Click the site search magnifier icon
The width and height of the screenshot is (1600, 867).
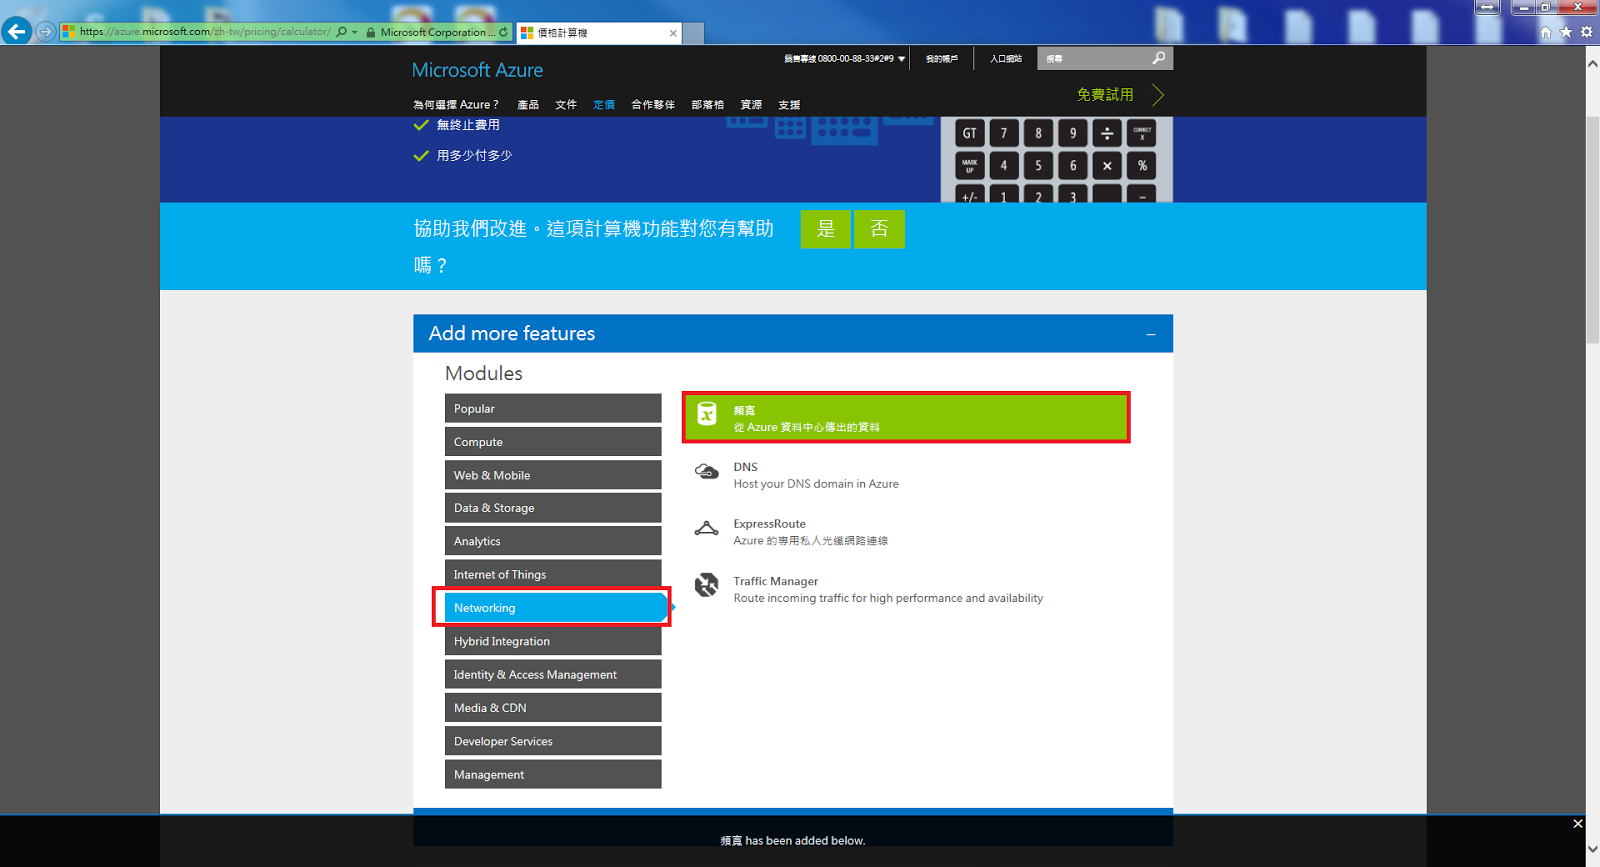coord(1159,58)
